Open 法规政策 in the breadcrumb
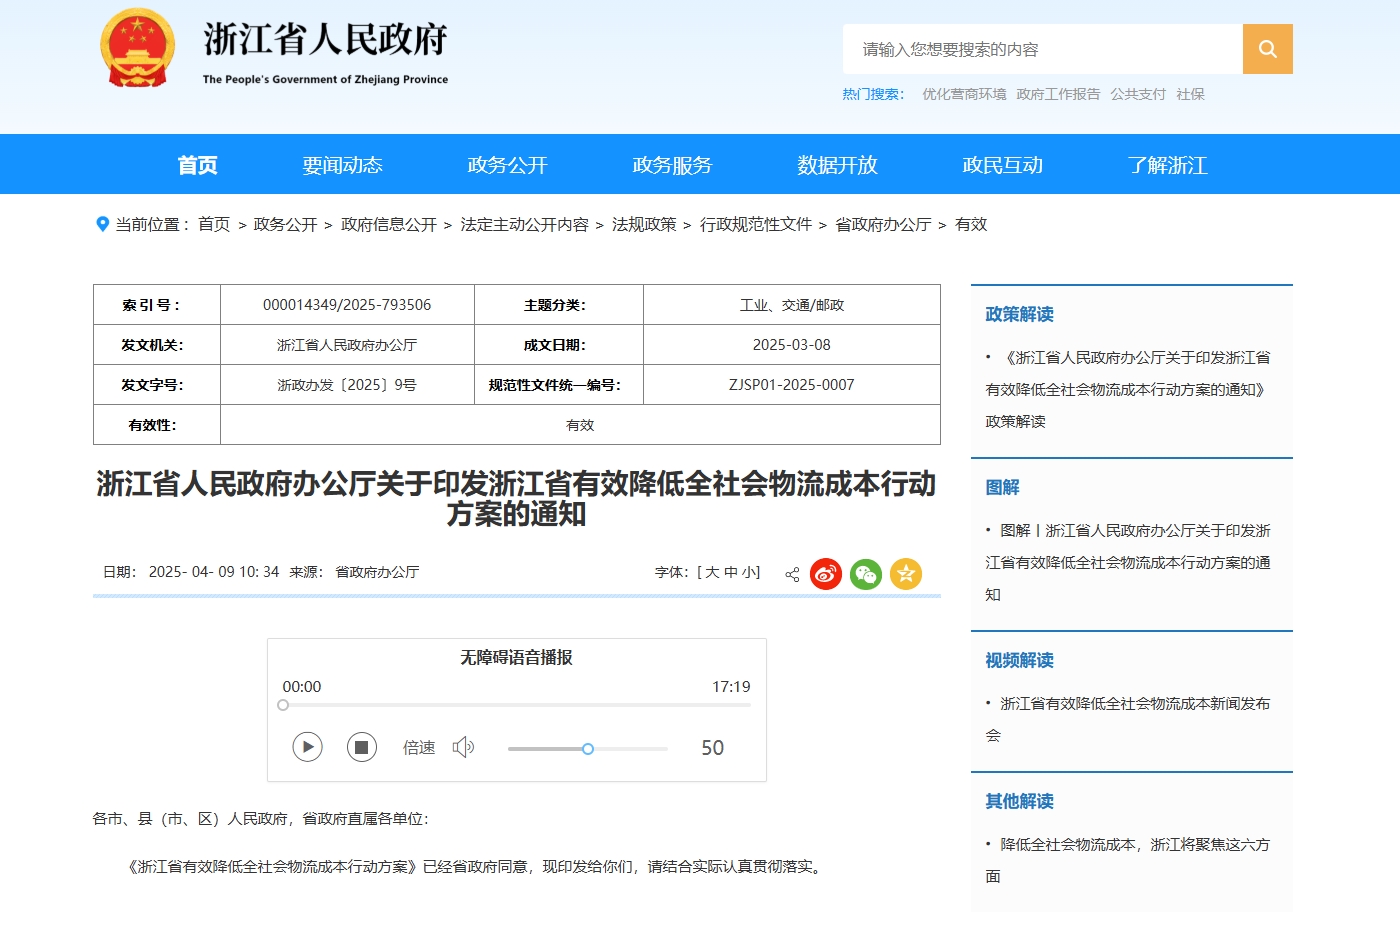This screenshot has height=925, width=1400. pyautogui.click(x=644, y=224)
